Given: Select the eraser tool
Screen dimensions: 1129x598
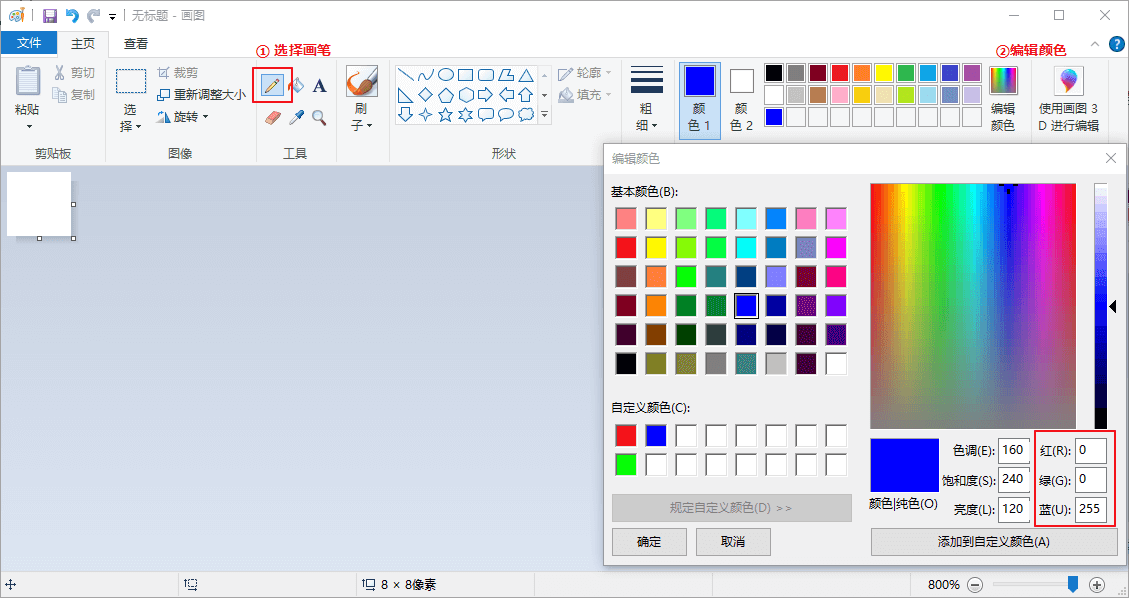Looking at the screenshot, I should click(x=272, y=118).
